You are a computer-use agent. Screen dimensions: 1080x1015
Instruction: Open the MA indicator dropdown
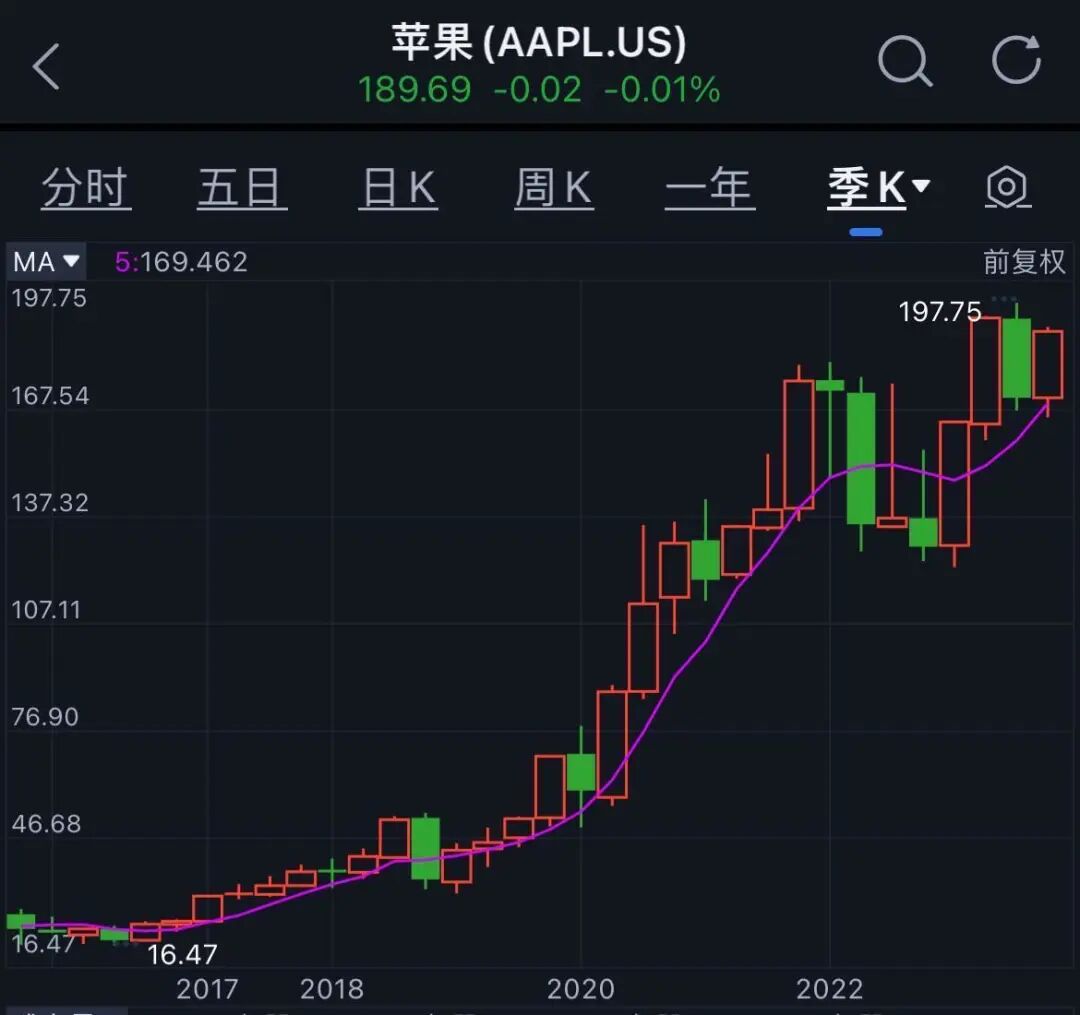(46, 262)
